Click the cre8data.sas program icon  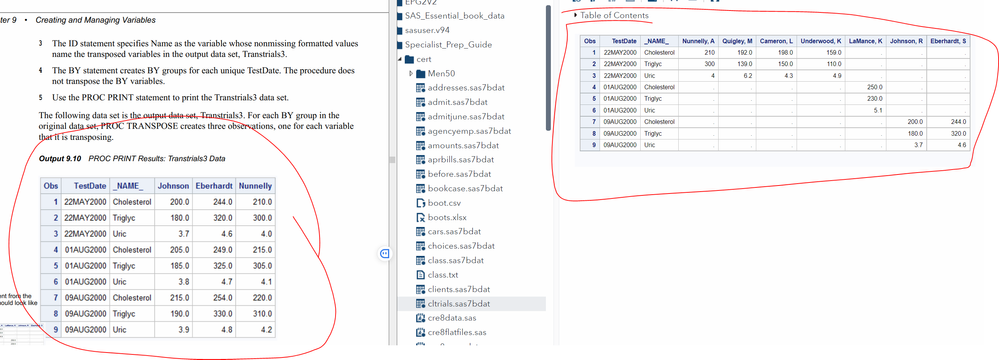pos(420,318)
